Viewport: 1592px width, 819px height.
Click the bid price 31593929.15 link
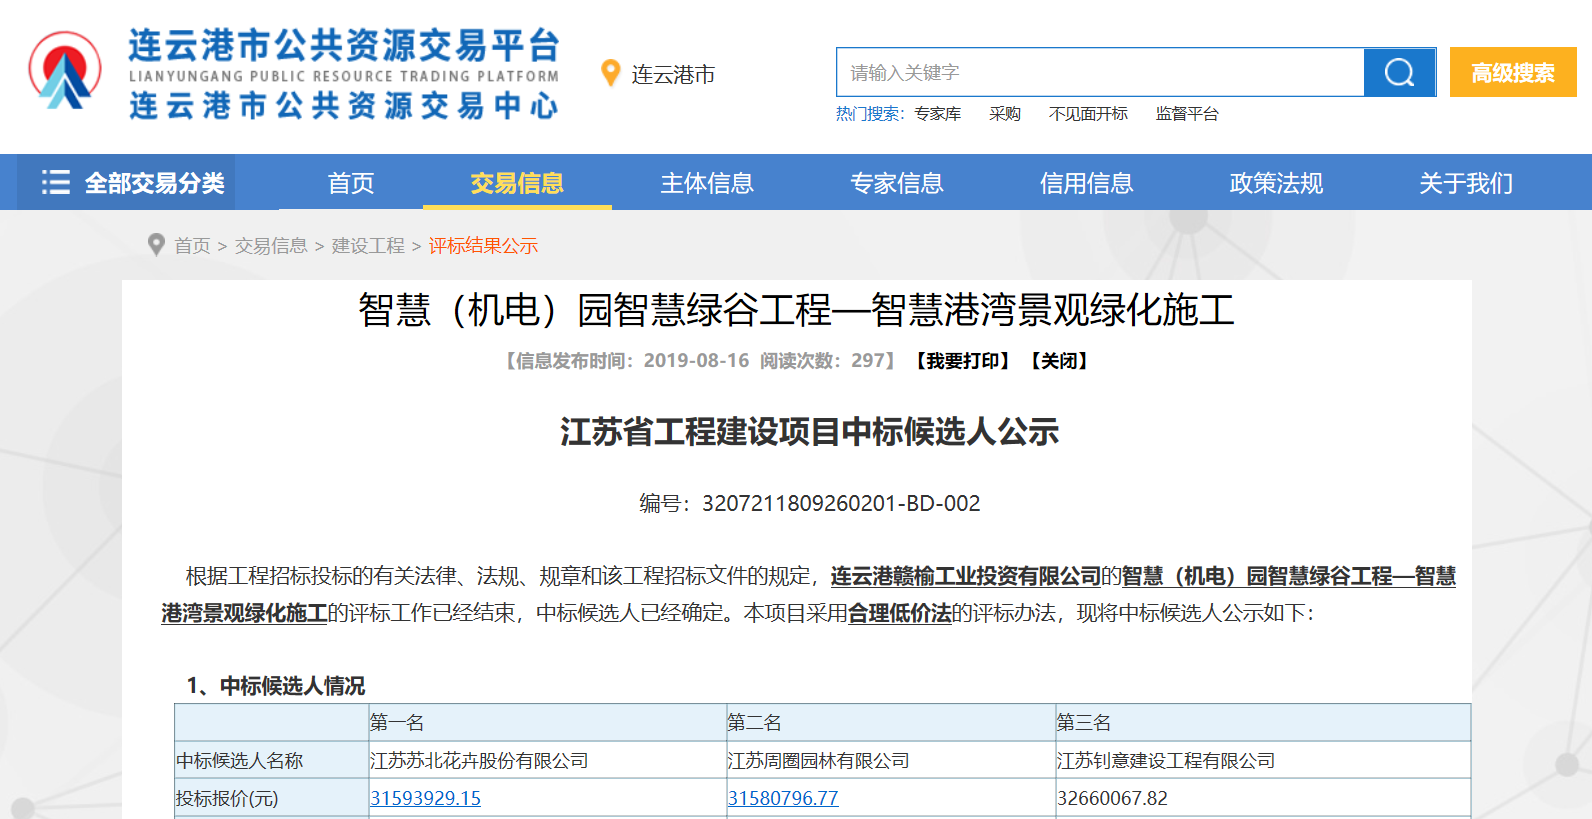click(425, 798)
